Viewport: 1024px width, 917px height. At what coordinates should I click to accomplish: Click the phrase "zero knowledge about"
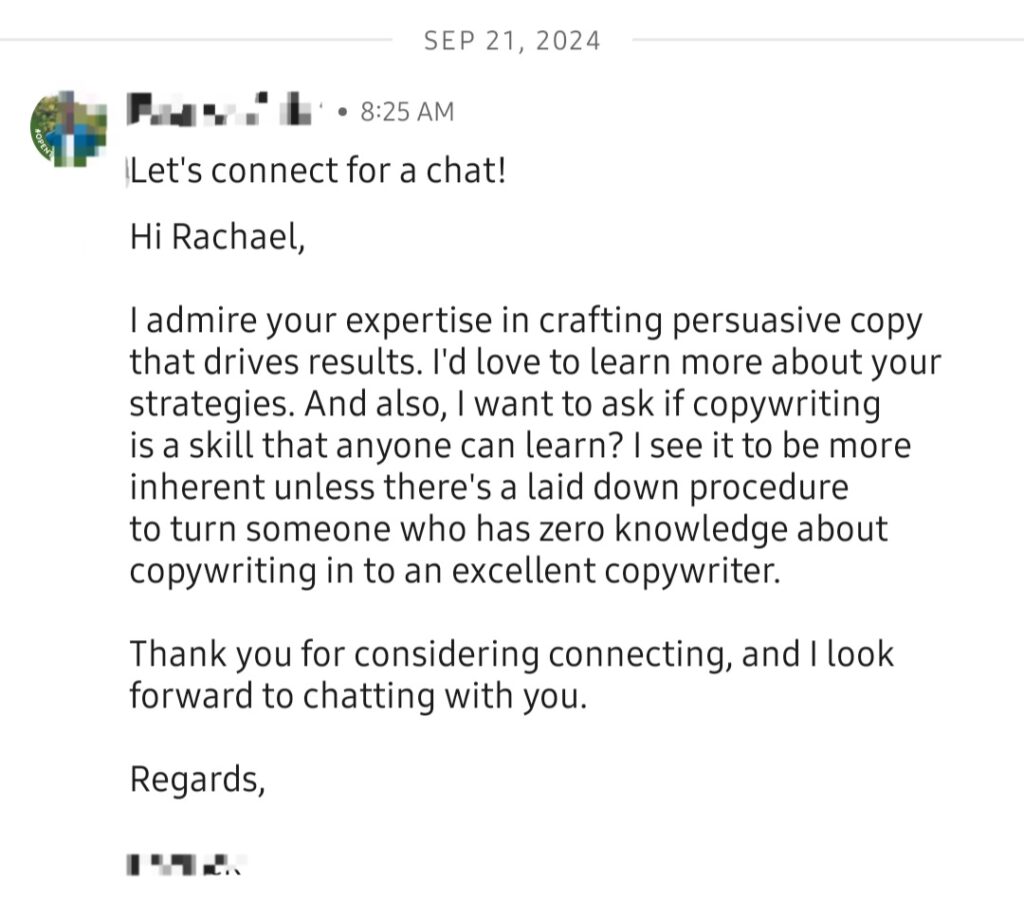click(713, 529)
